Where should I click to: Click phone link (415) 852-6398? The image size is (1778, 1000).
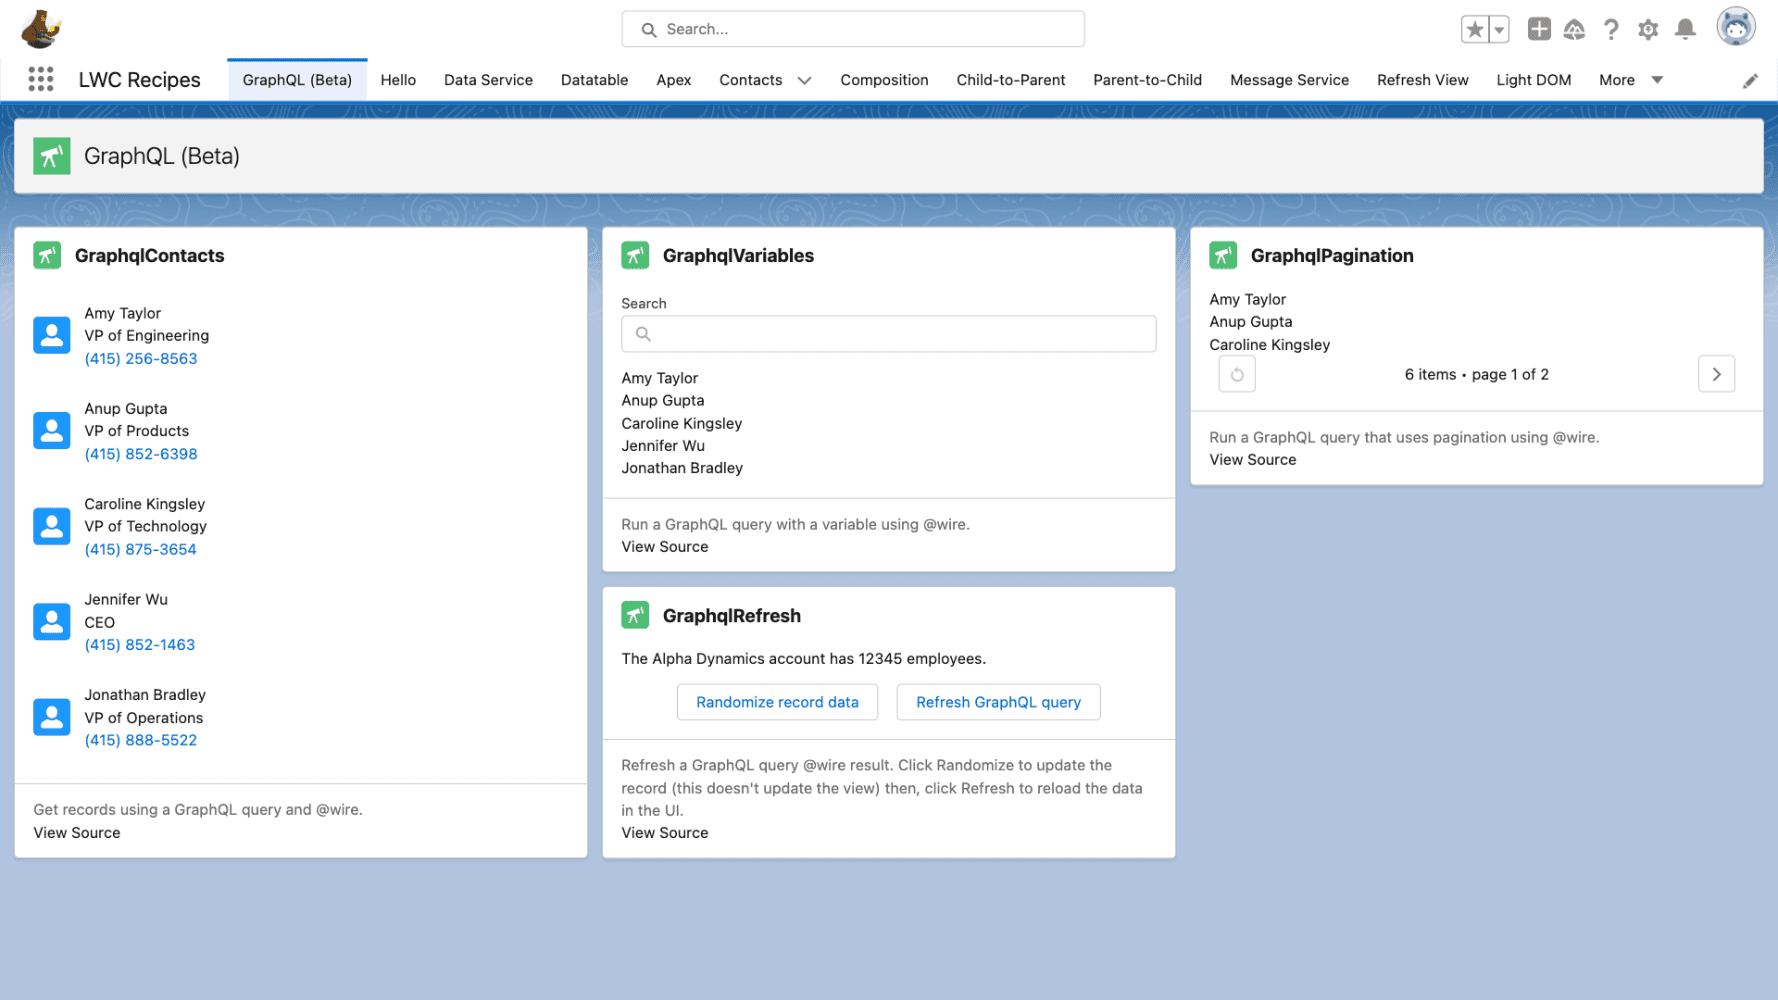coord(141,454)
